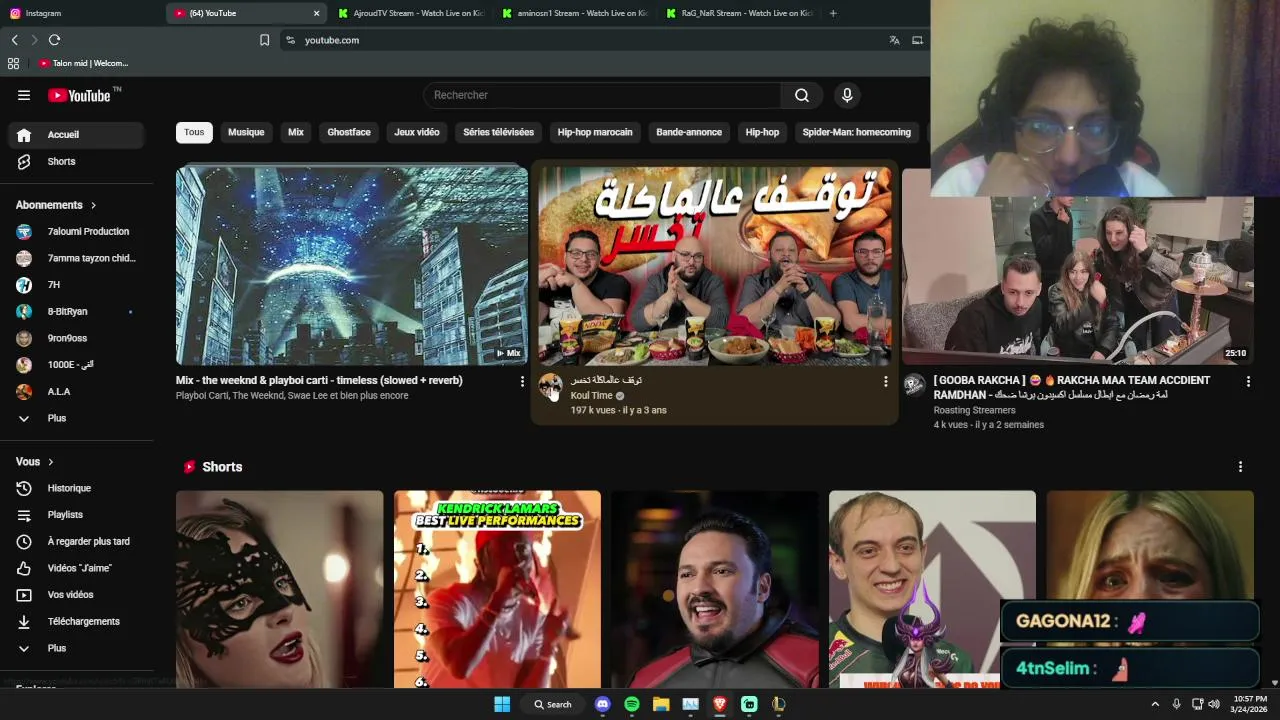Image resolution: width=1280 pixels, height=720 pixels.
Task: Go to Accueil in the sidebar
Action: pyautogui.click(x=76, y=135)
